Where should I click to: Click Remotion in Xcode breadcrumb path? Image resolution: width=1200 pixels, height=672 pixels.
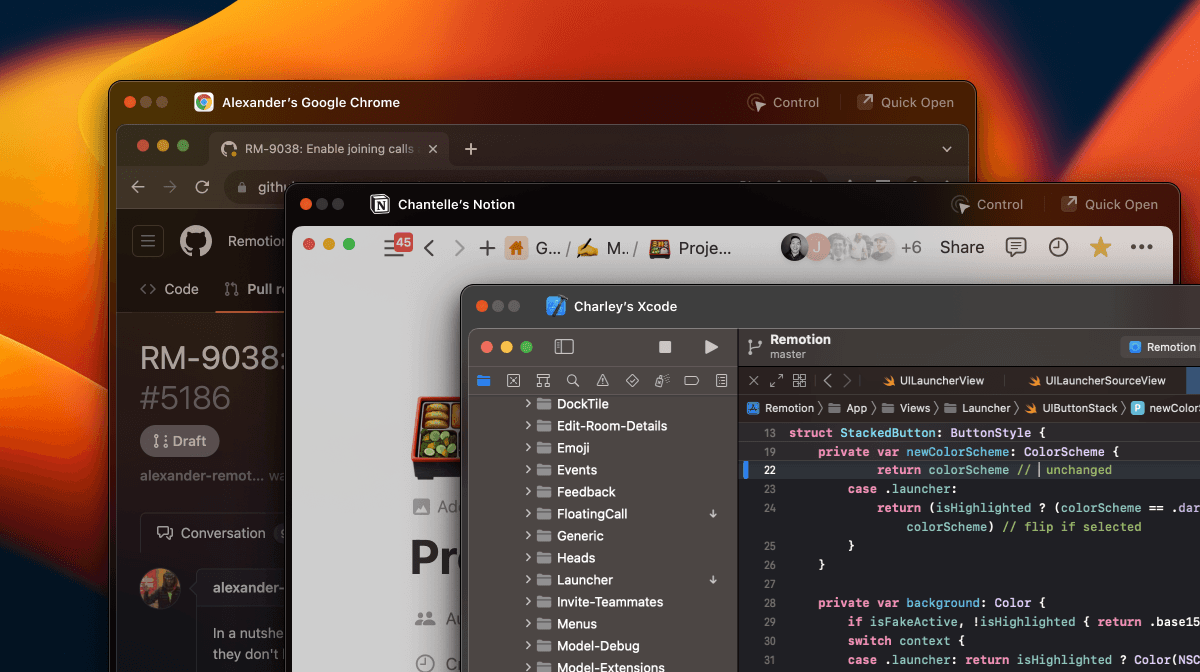[780, 408]
